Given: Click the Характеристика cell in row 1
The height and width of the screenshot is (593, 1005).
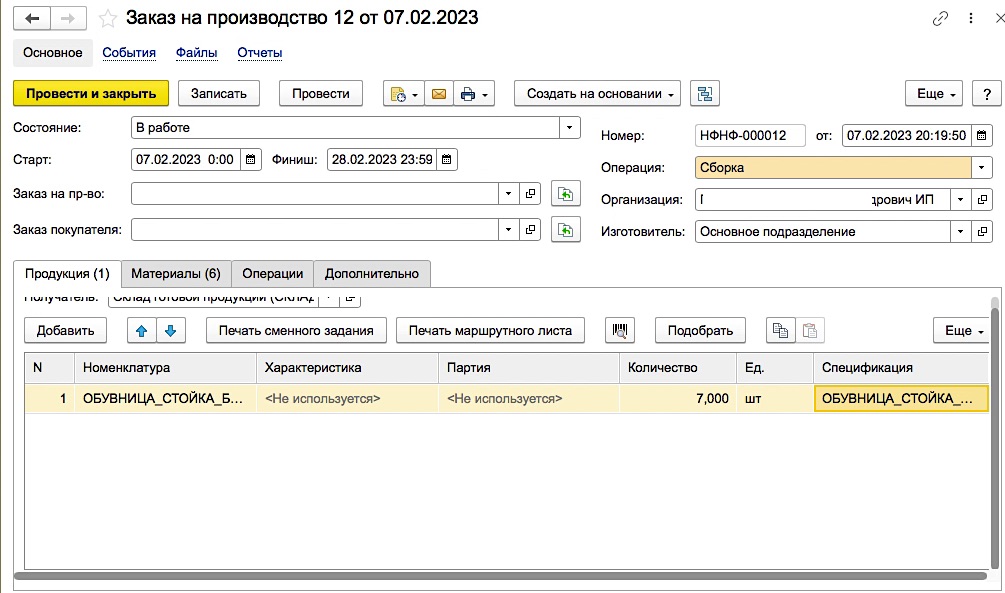Looking at the screenshot, I should [347, 398].
